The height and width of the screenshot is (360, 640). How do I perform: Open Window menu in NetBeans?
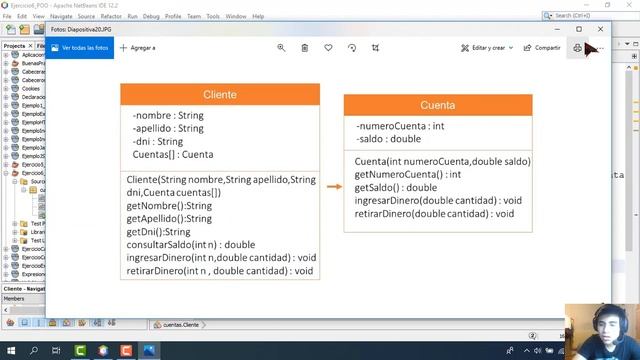click(236, 16)
